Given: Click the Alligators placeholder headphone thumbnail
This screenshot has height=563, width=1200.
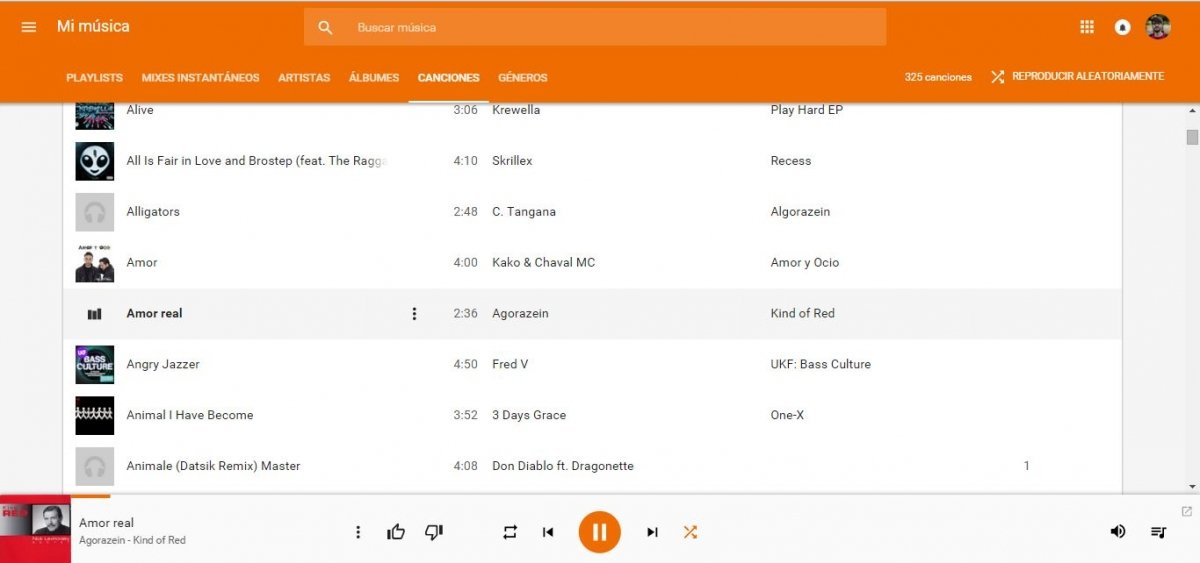Looking at the screenshot, I should (x=94, y=212).
